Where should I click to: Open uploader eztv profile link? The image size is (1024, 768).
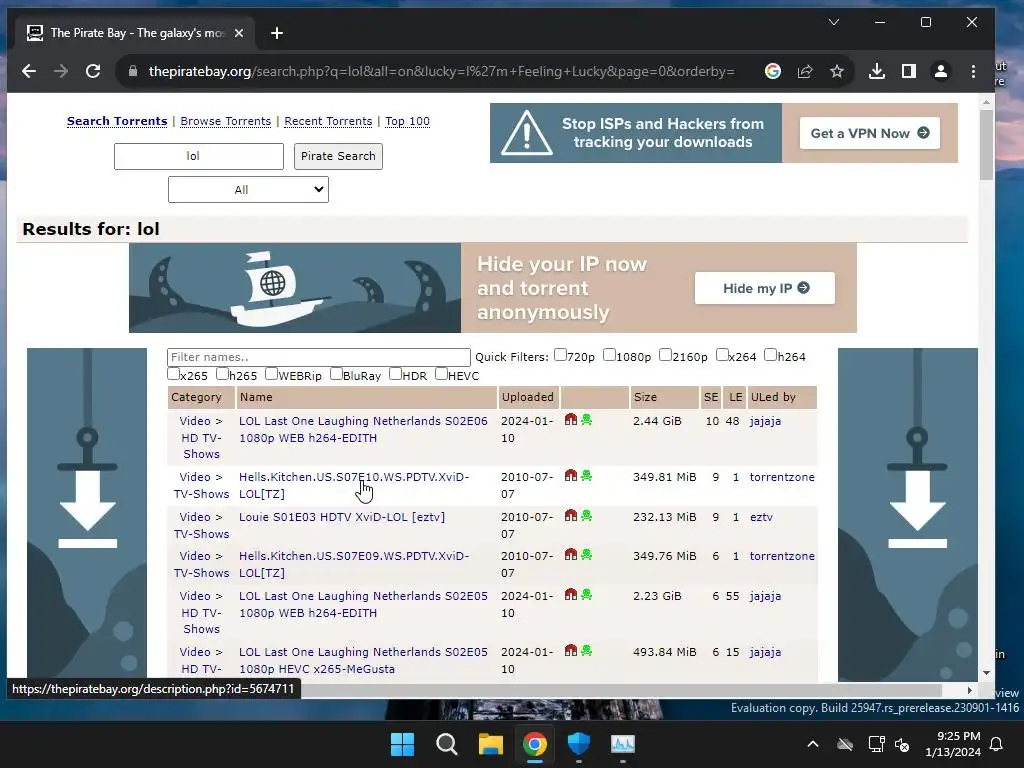pyautogui.click(x=761, y=517)
